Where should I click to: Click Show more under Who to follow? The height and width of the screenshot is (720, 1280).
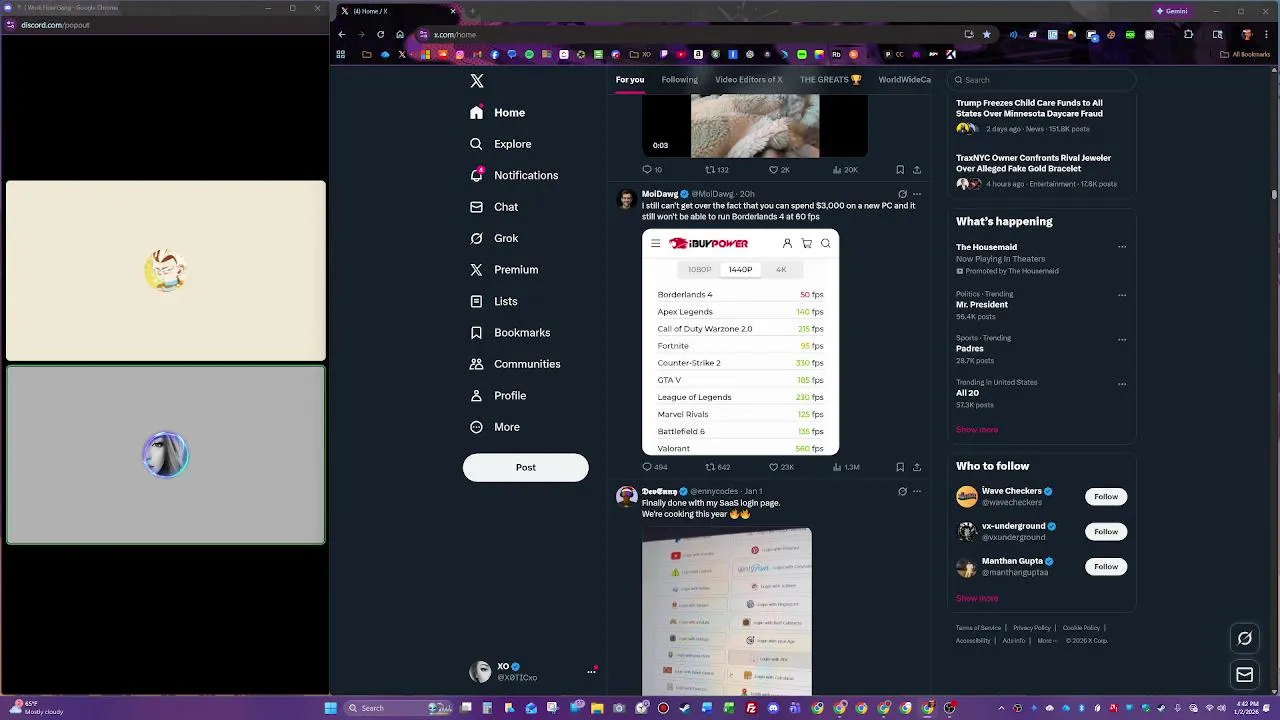coord(977,599)
